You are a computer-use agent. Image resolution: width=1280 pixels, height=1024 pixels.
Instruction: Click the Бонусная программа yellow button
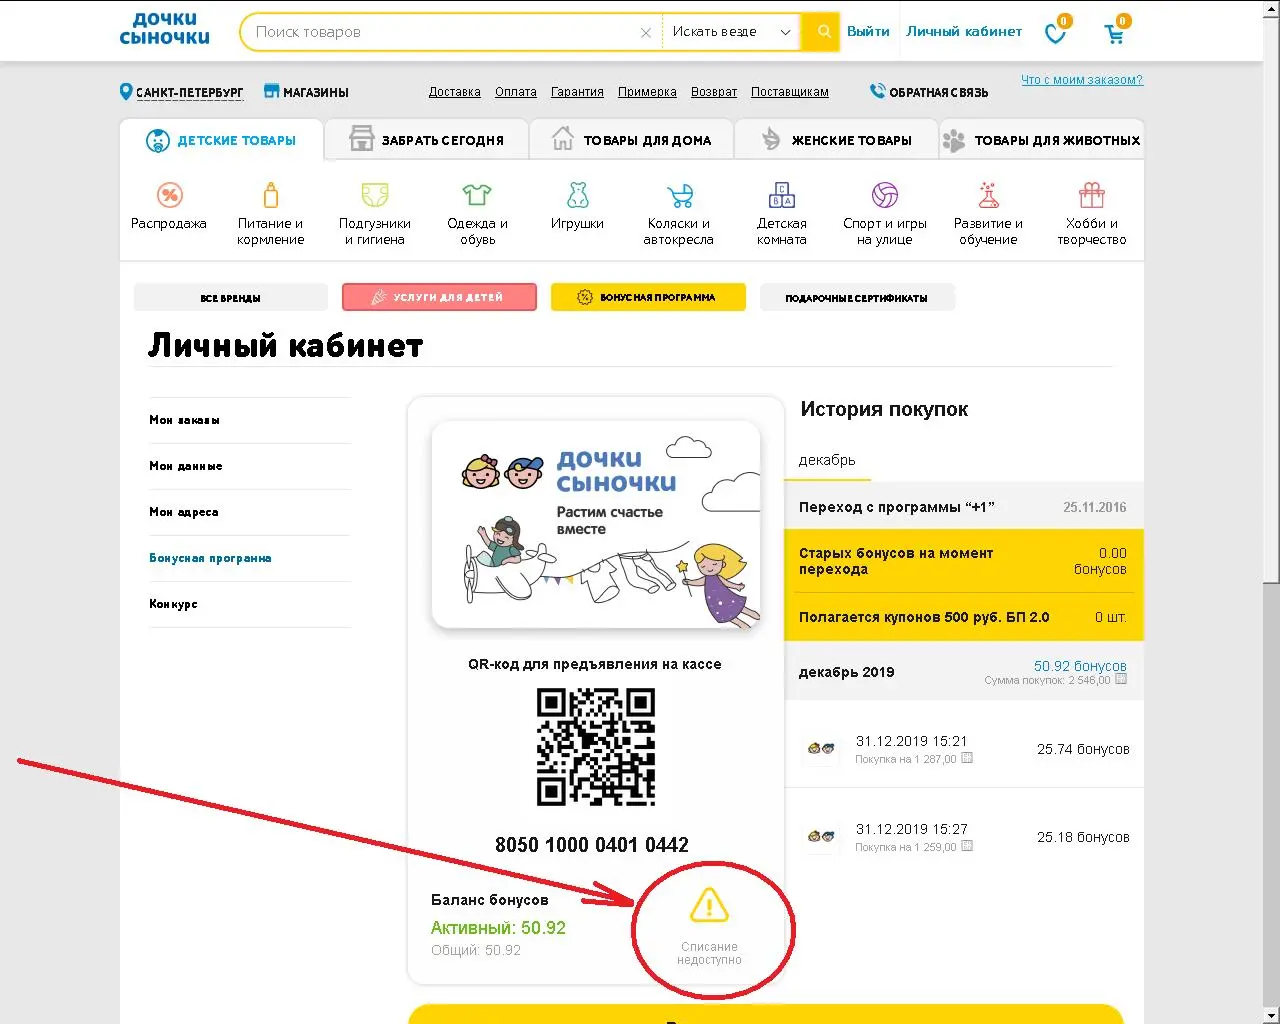648,297
